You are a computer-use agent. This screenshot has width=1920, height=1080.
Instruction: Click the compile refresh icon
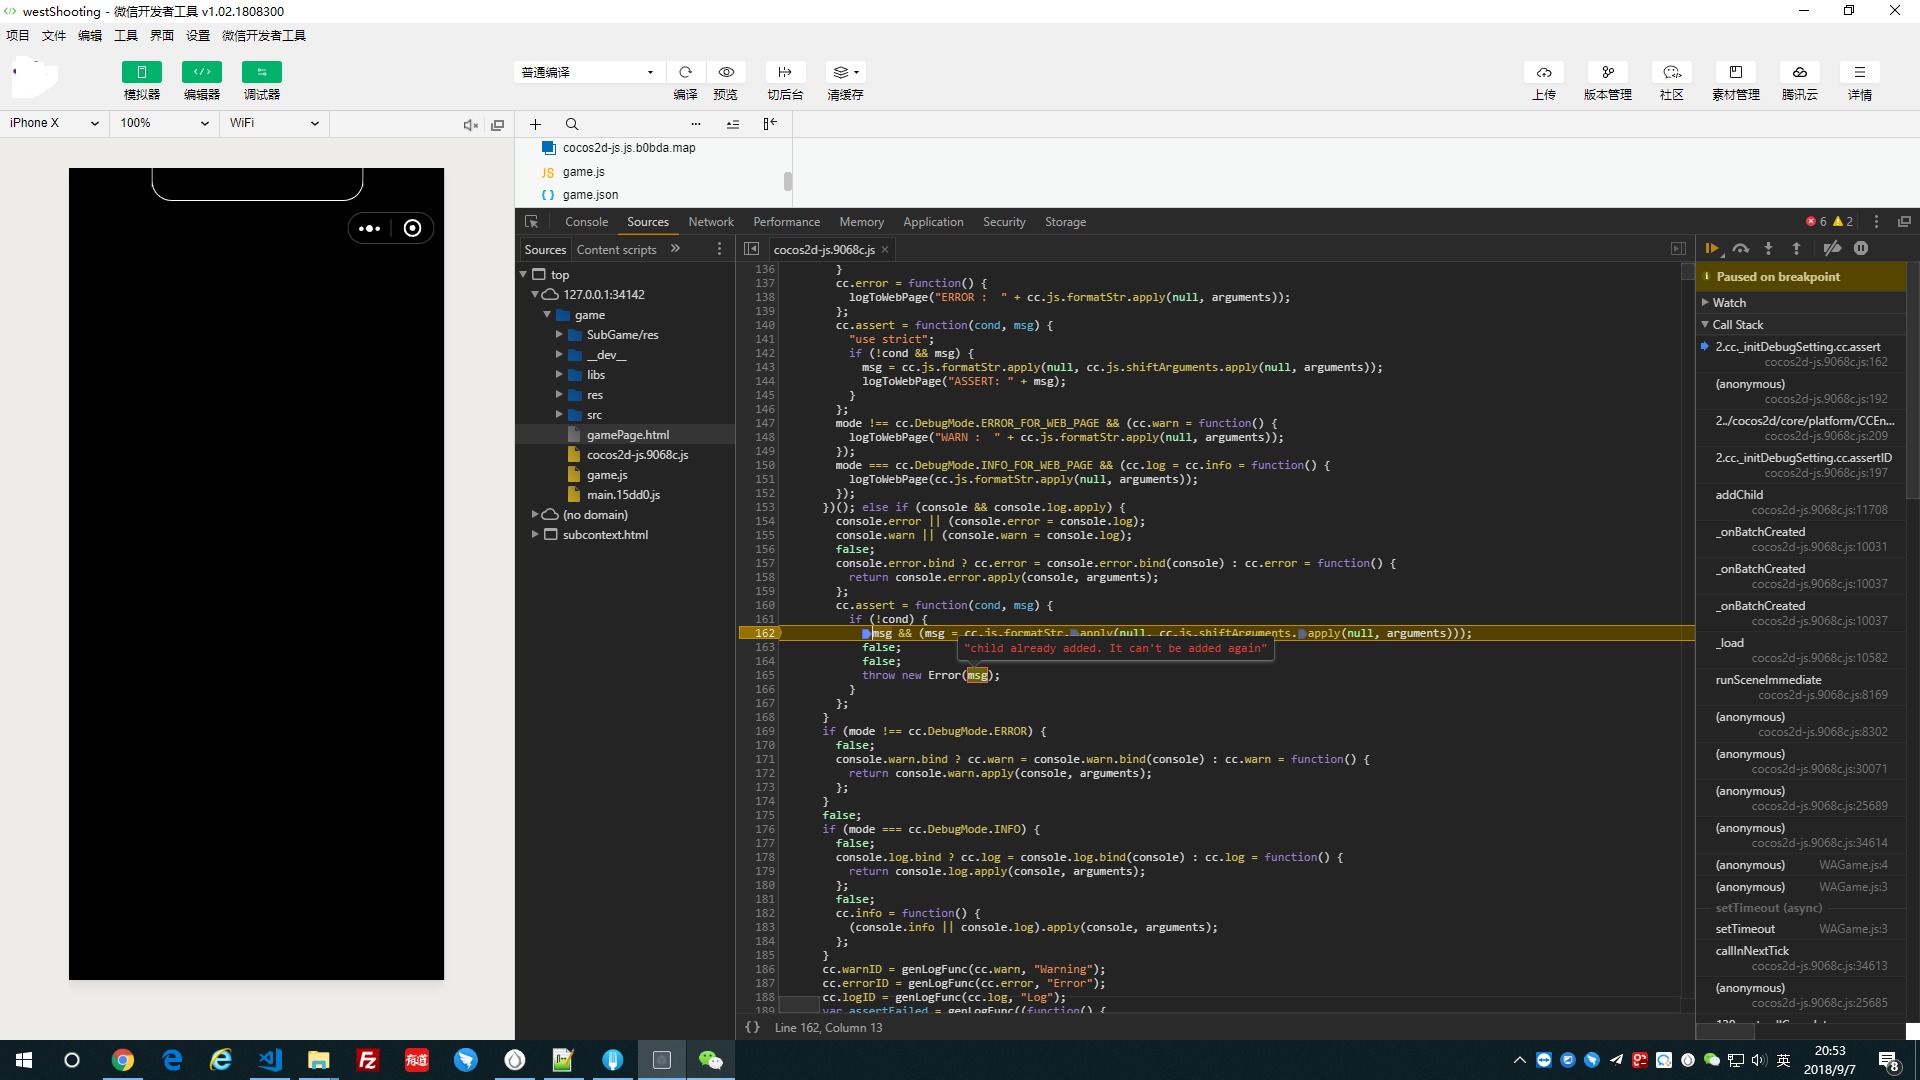[685, 72]
